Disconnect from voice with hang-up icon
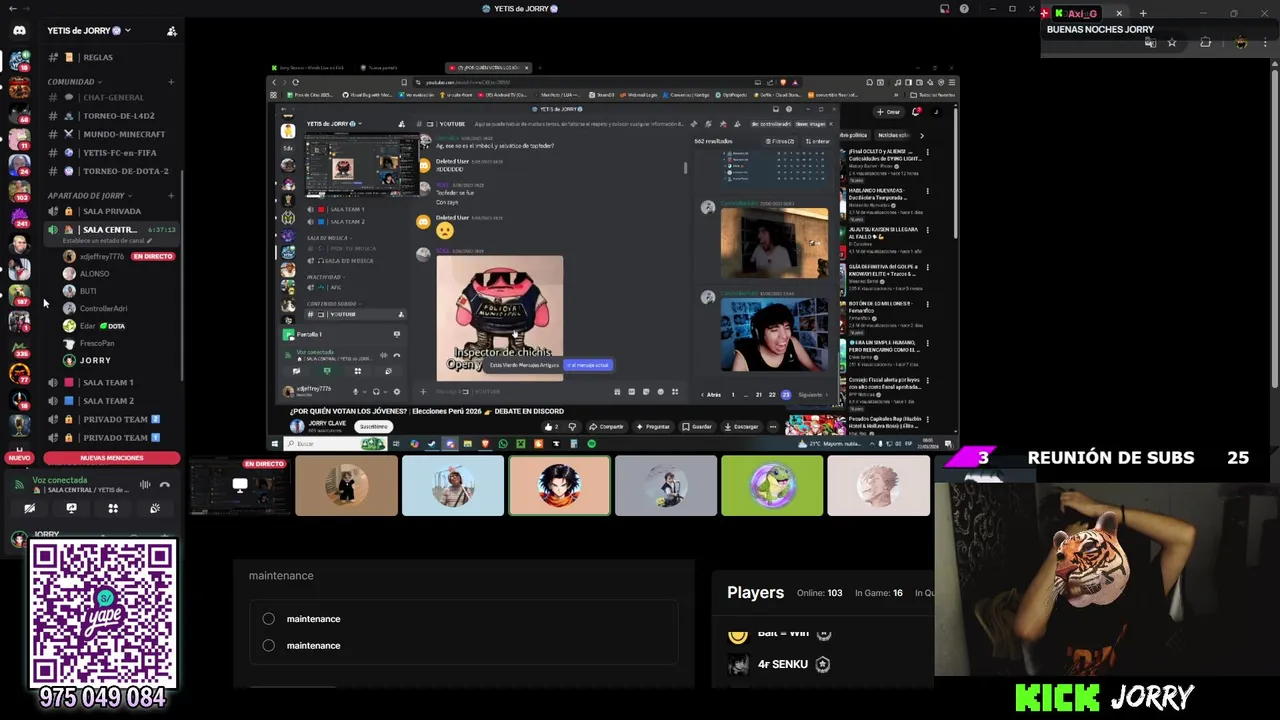 (165, 485)
